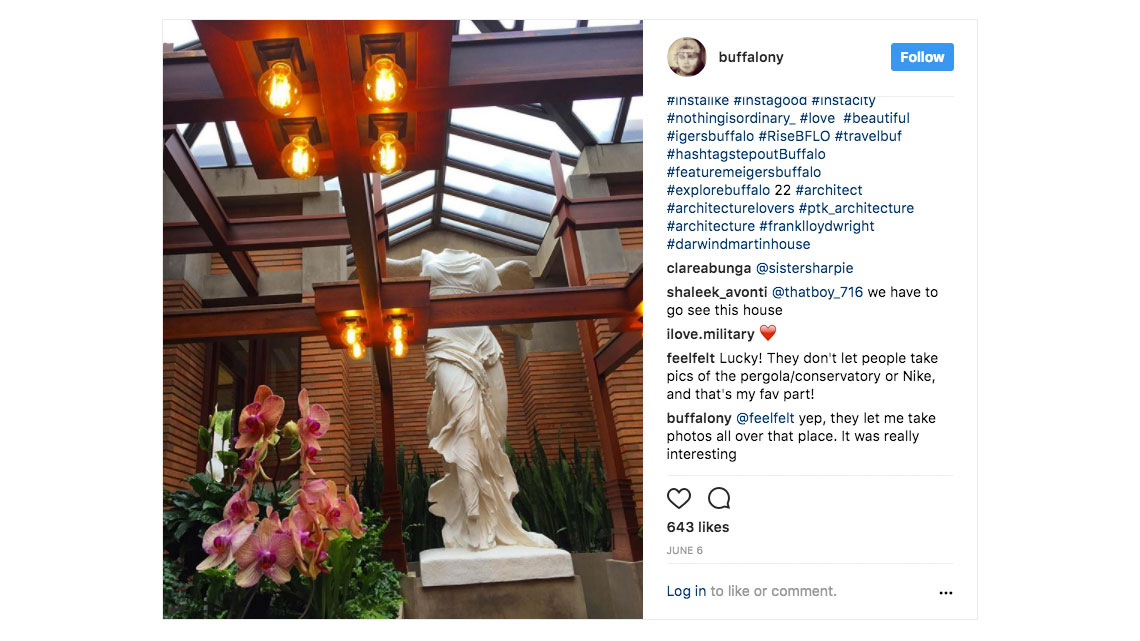Open the ilove.military commenter profile
The image size is (1140, 641).
coord(710,334)
